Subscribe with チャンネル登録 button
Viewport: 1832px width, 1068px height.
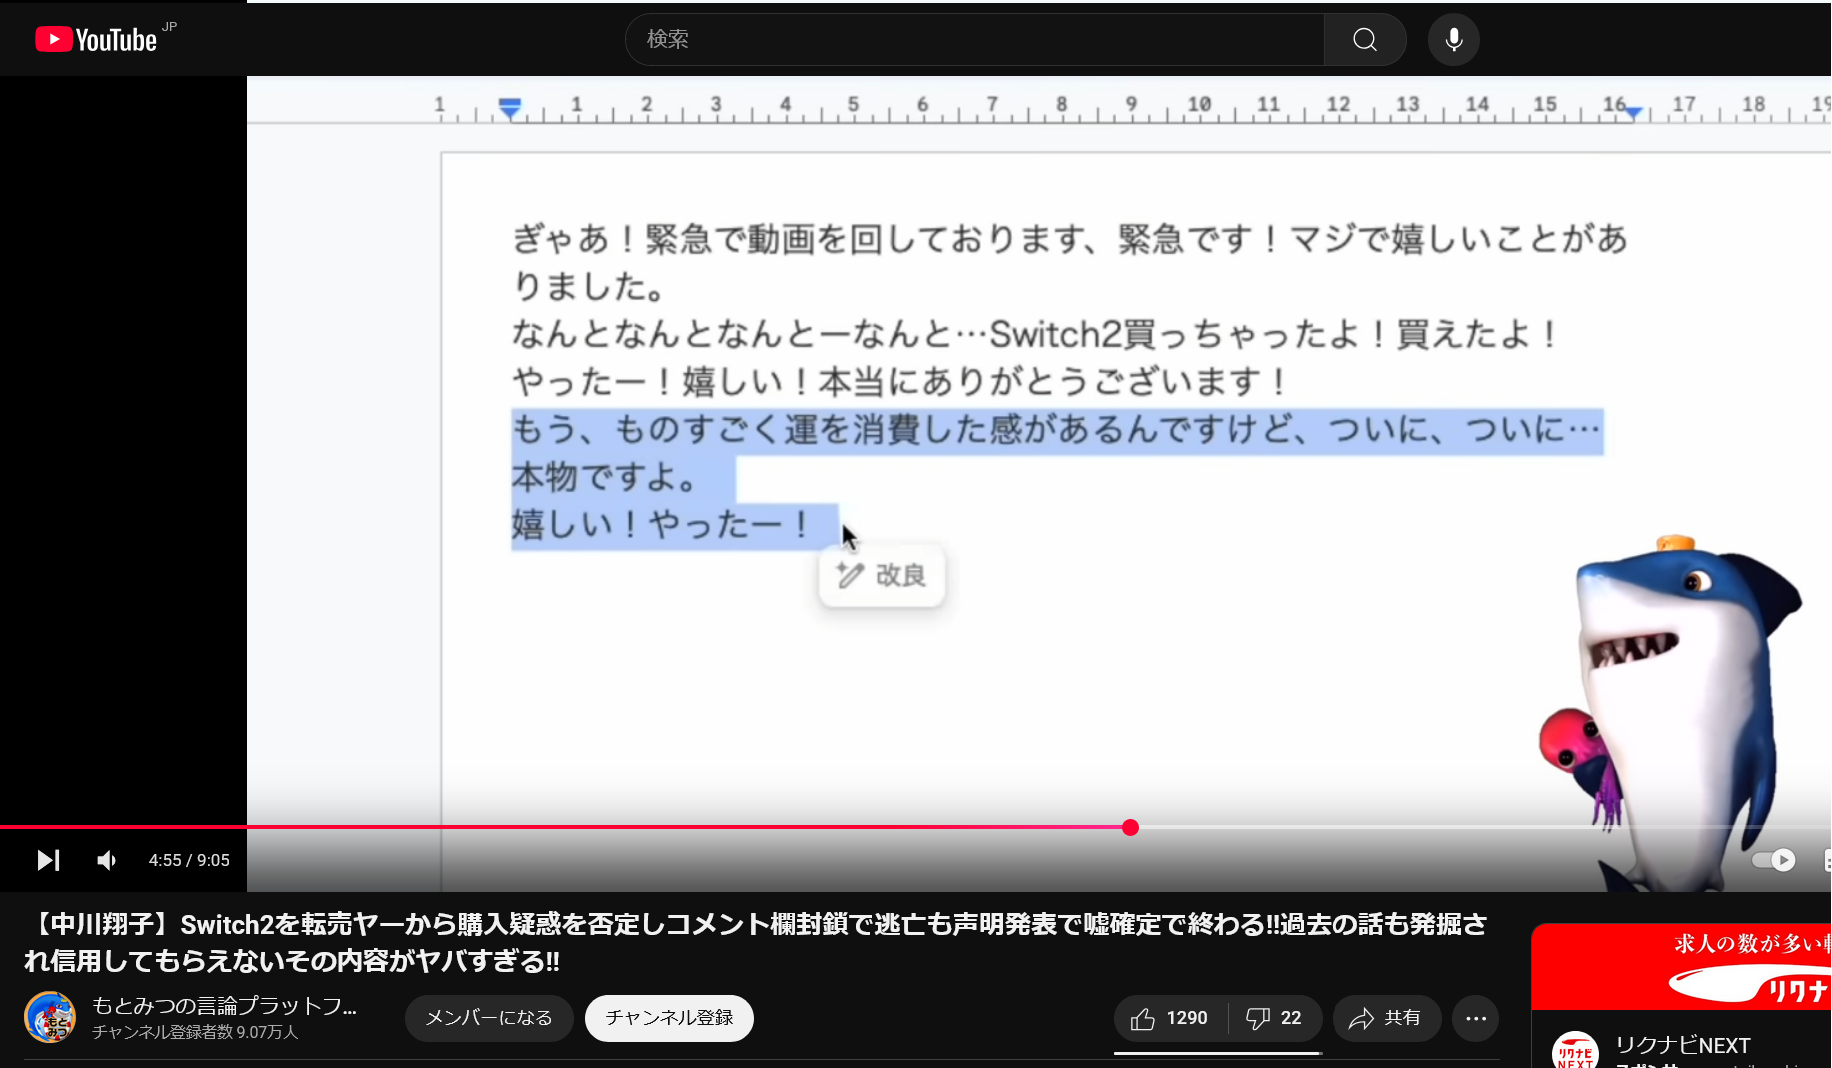[669, 1018]
